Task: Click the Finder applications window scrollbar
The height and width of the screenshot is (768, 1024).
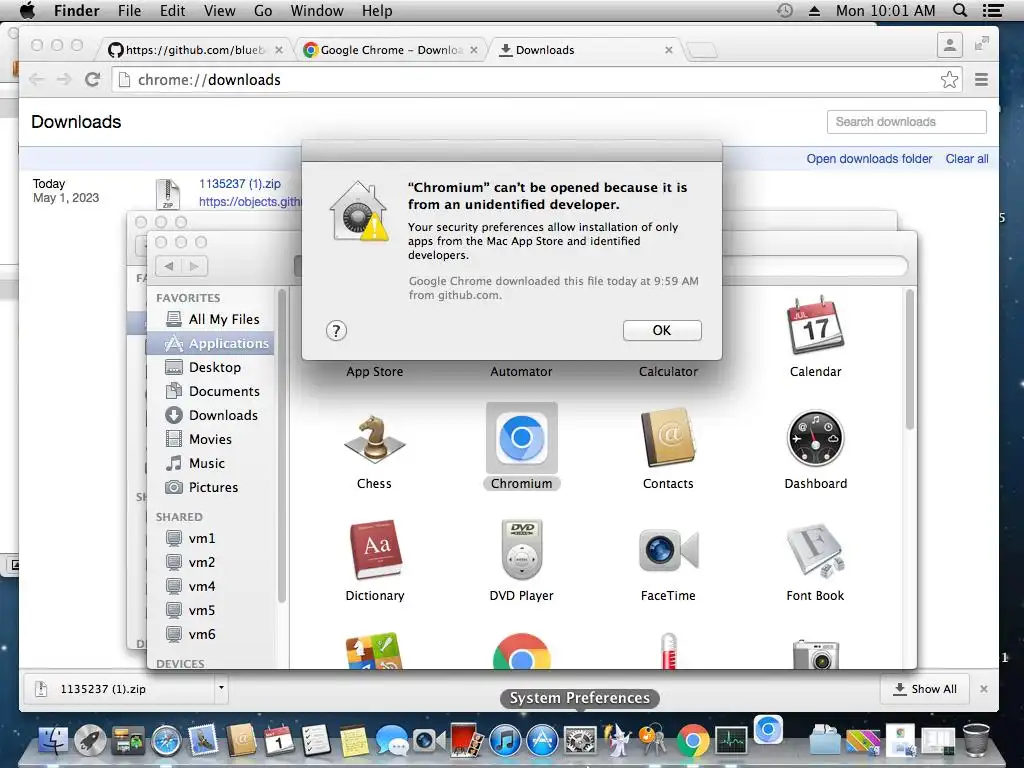Action: click(x=909, y=360)
